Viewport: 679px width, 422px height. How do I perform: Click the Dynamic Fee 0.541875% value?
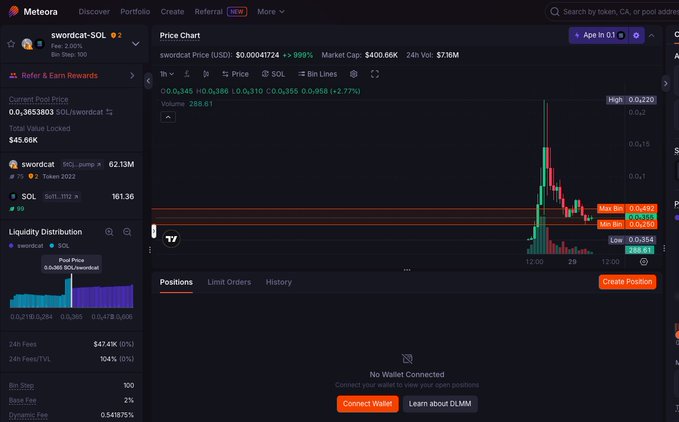(117, 415)
